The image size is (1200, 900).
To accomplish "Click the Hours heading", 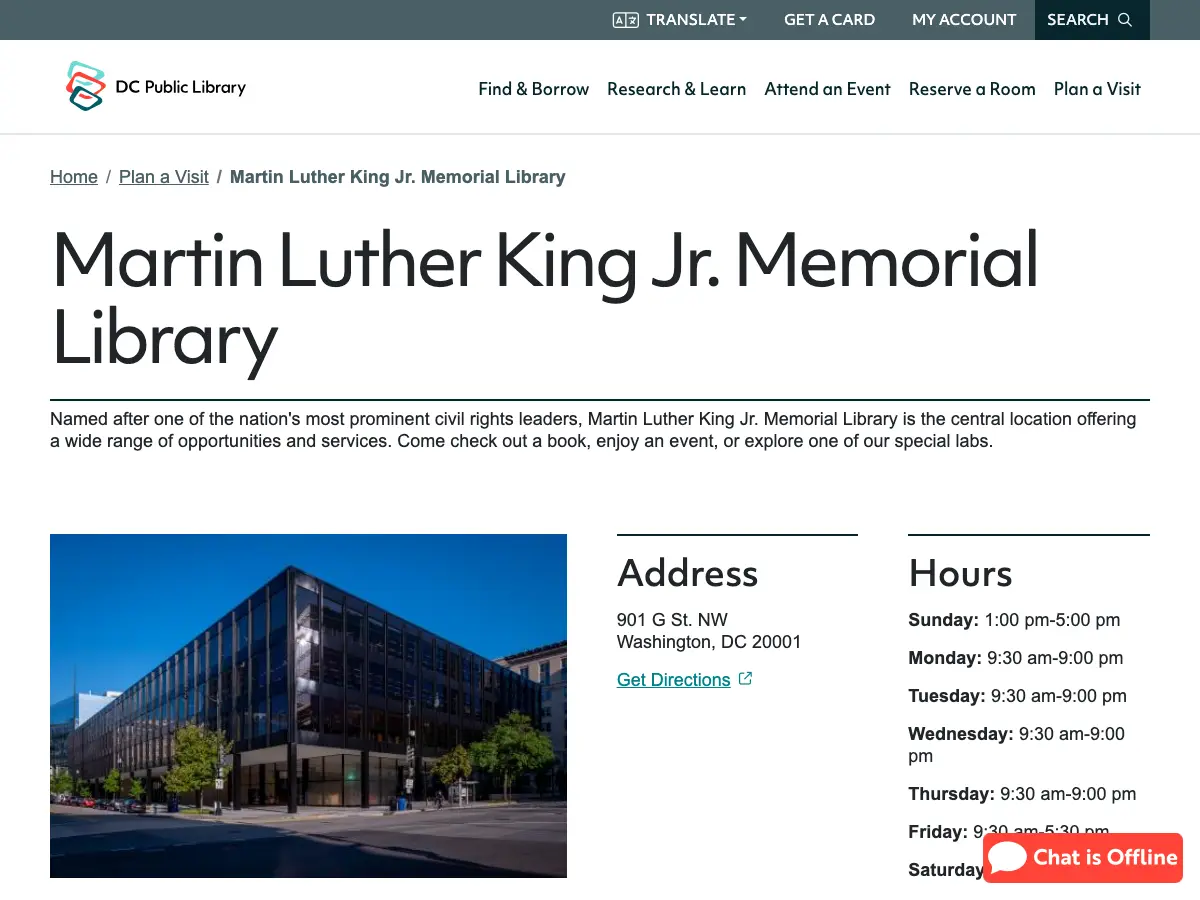I will (960, 573).
